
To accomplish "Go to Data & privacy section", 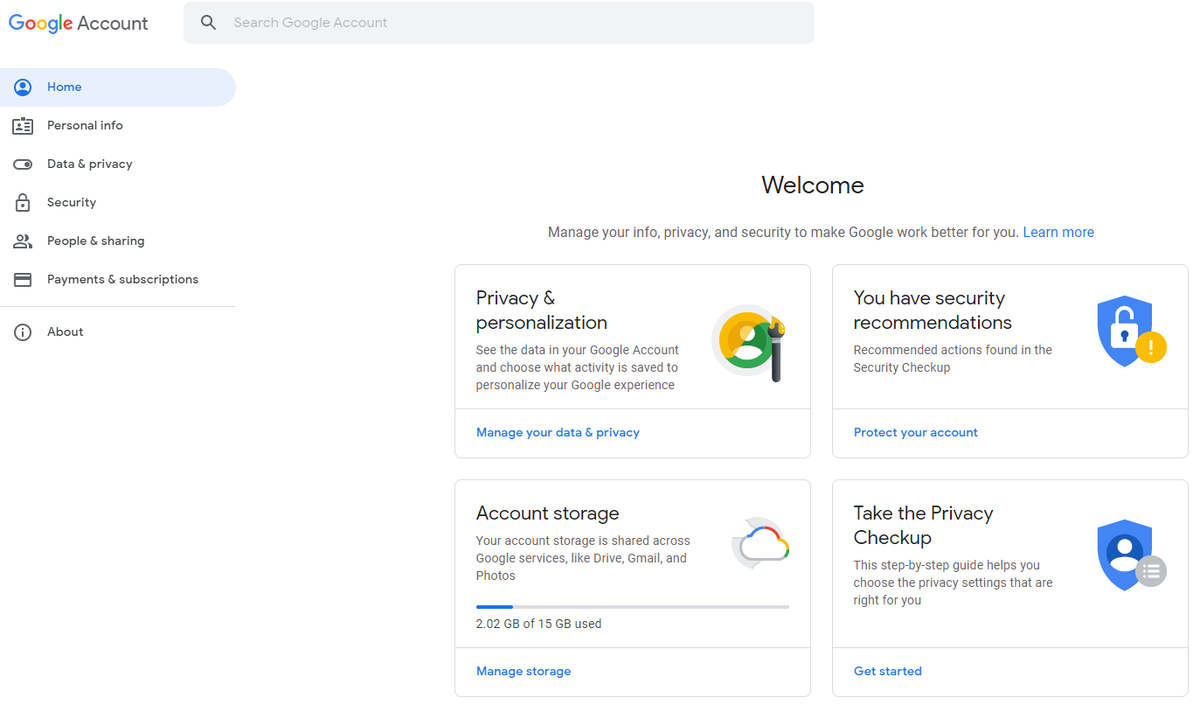I will click(x=90, y=164).
